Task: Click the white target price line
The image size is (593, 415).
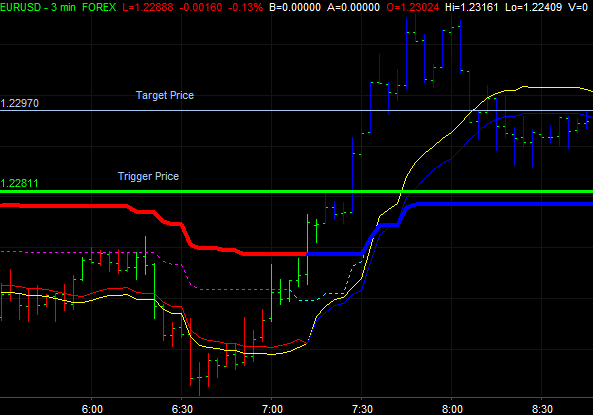Action: pos(296,111)
